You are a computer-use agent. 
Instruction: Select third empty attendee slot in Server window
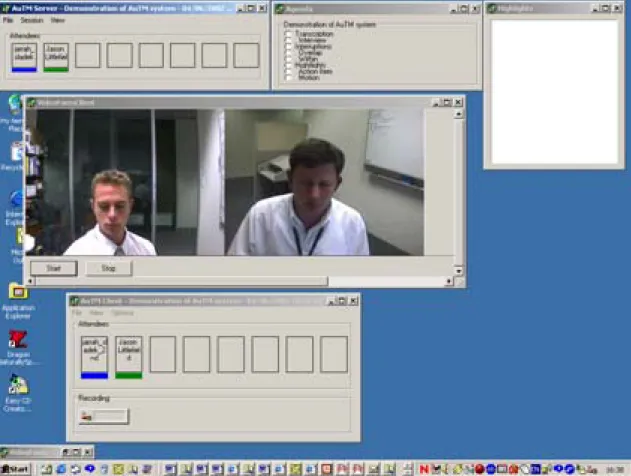click(151, 55)
